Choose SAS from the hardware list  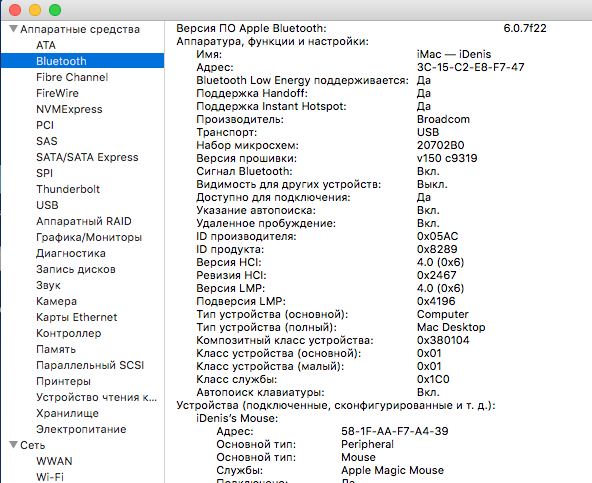(47, 141)
